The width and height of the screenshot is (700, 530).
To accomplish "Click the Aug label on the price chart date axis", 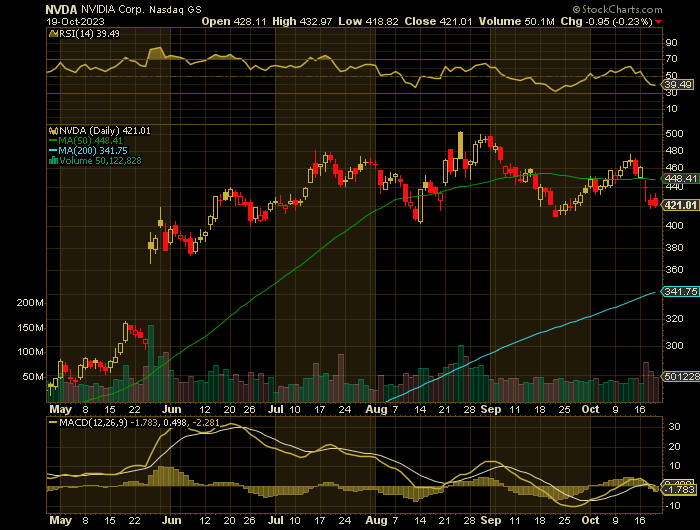I will click(376, 409).
